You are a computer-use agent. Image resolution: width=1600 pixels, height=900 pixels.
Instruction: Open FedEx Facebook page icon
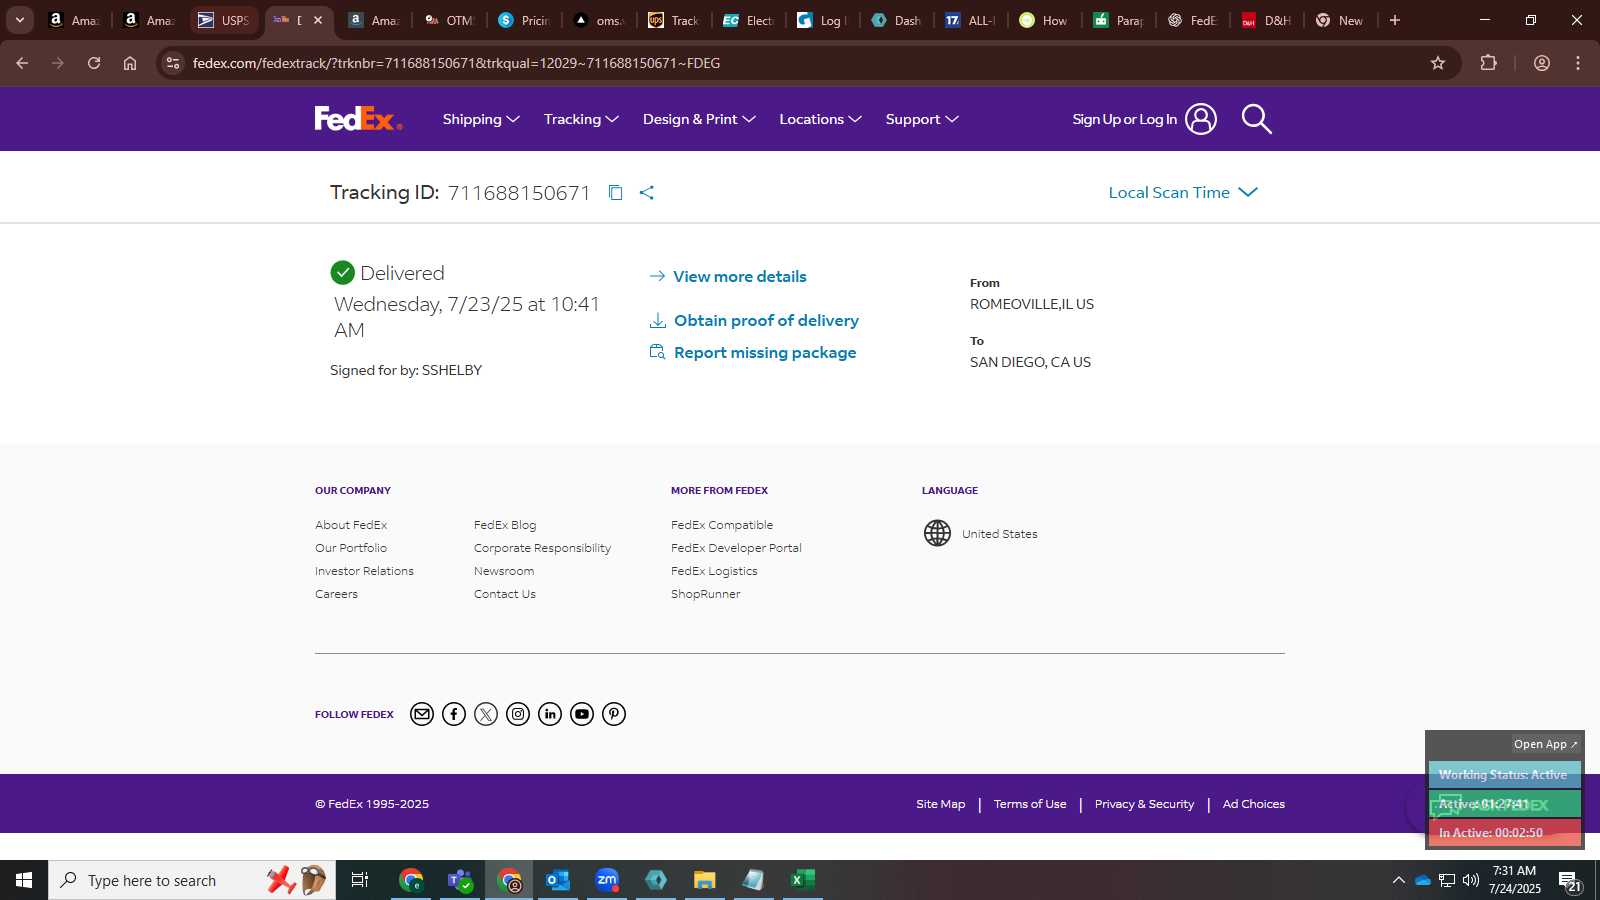pos(454,714)
